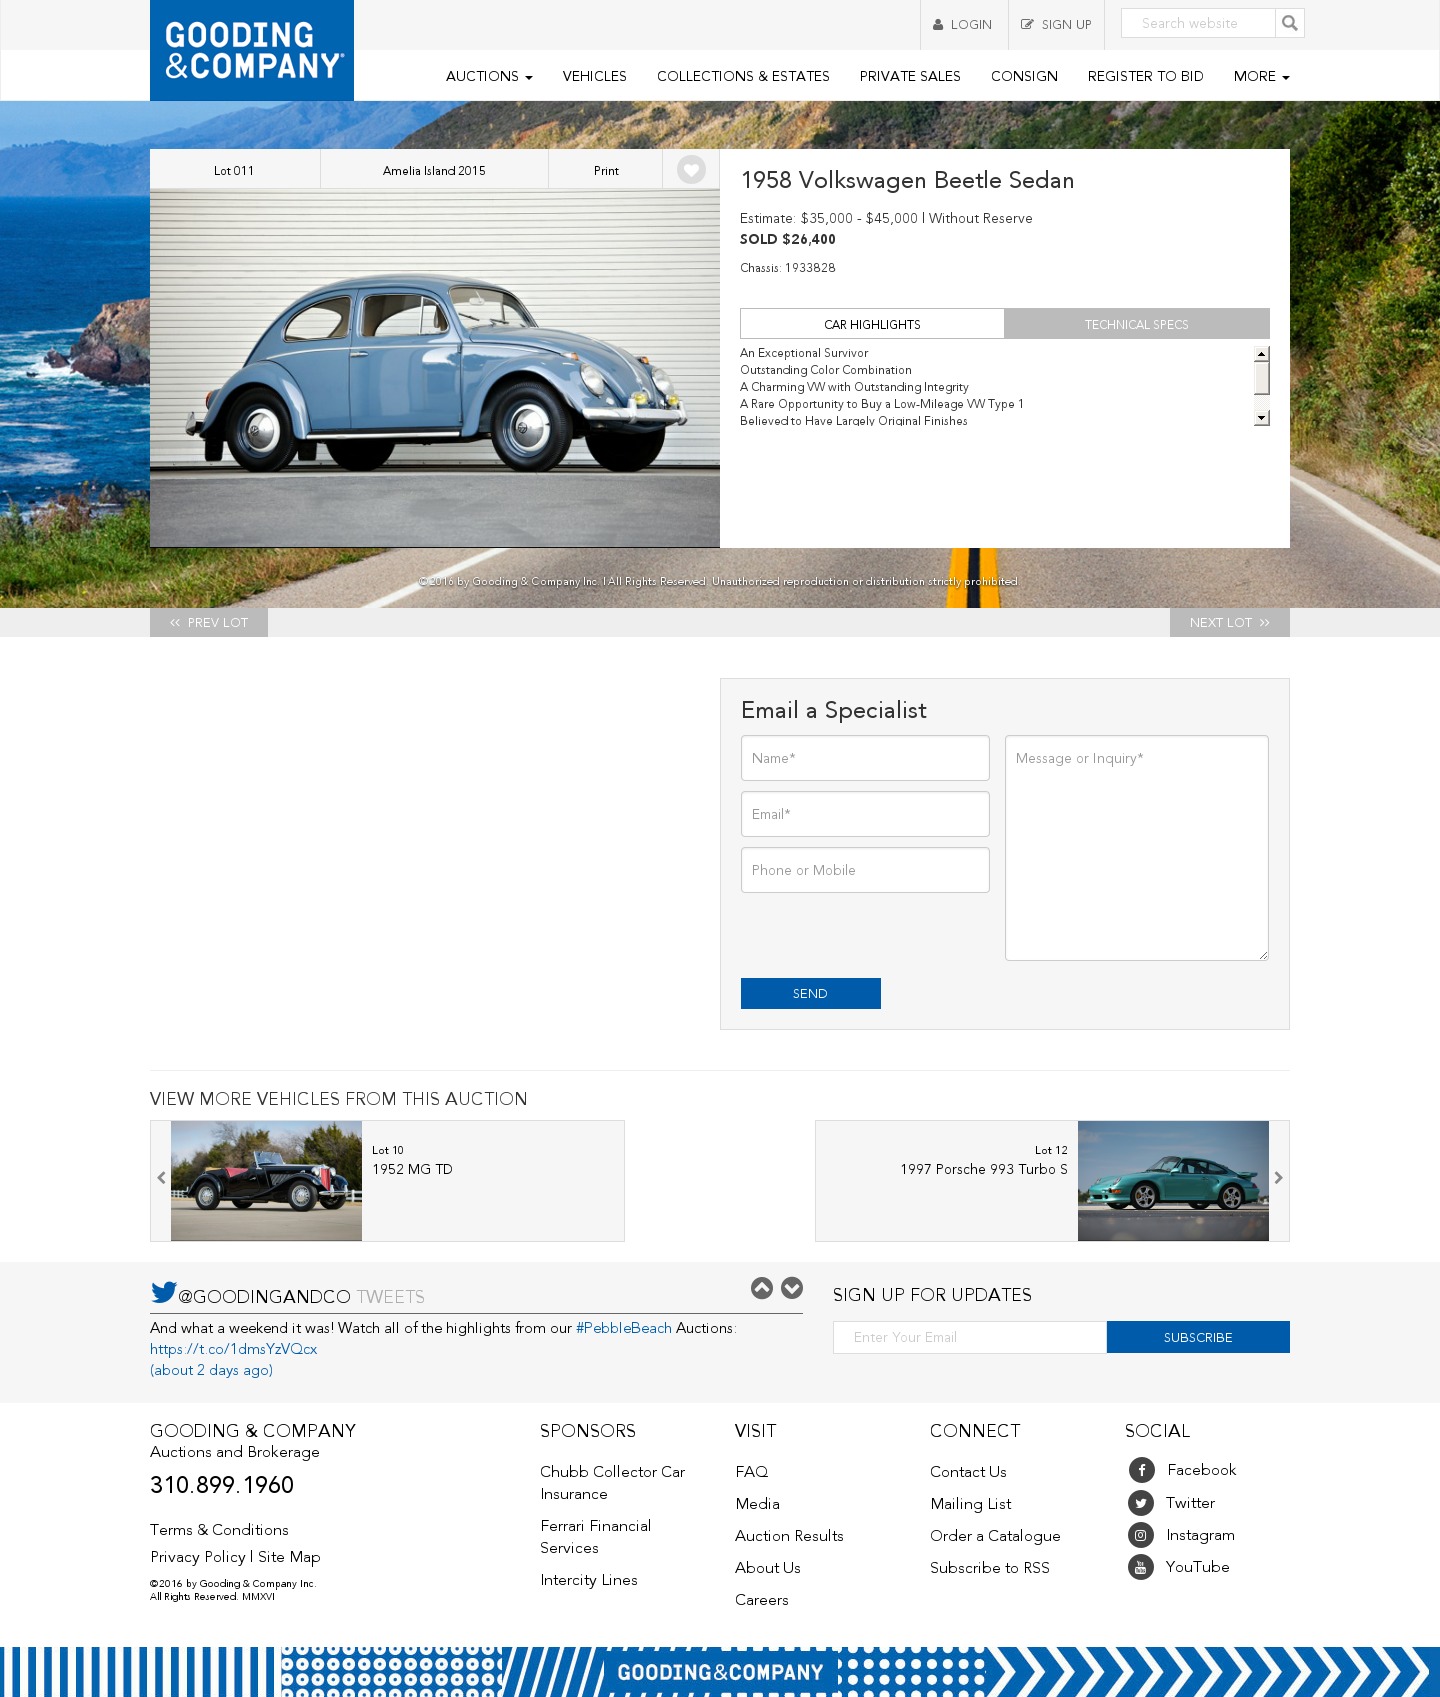Open Site Map link
The image size is (1440, 1697).
(289, 1557)
